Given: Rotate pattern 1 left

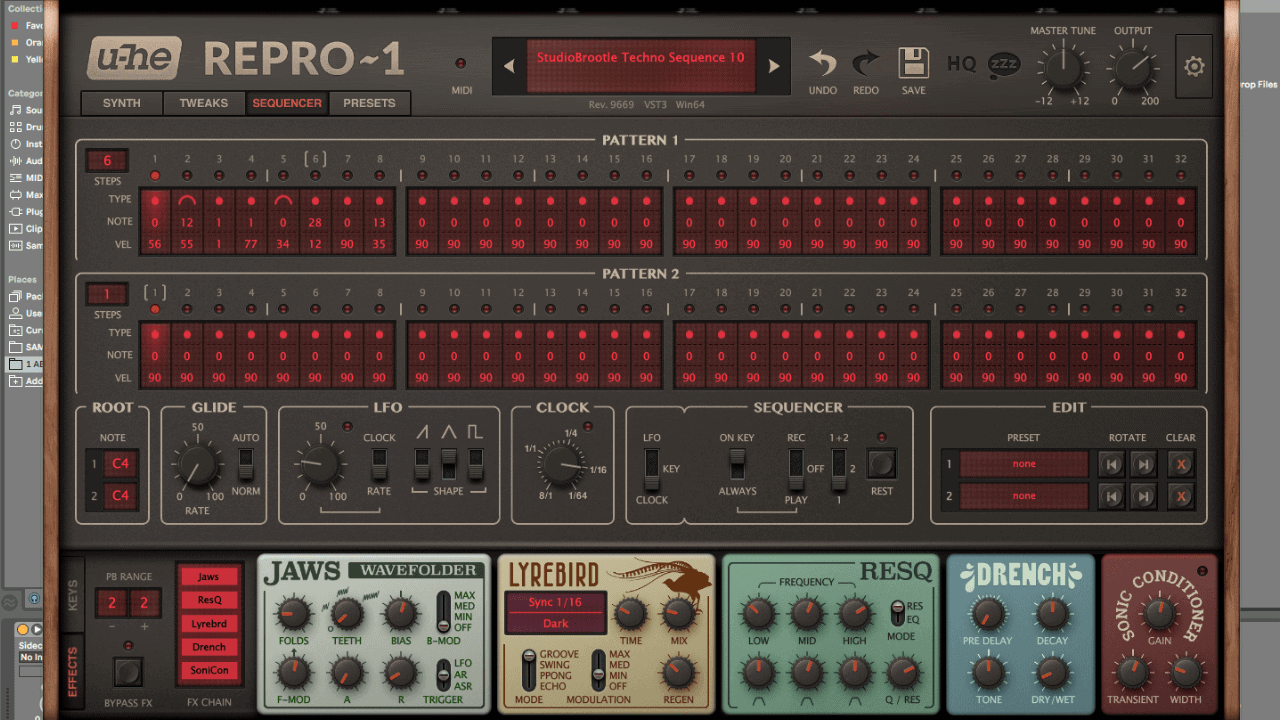Looking at the screenshot, I should (1111, 464).
